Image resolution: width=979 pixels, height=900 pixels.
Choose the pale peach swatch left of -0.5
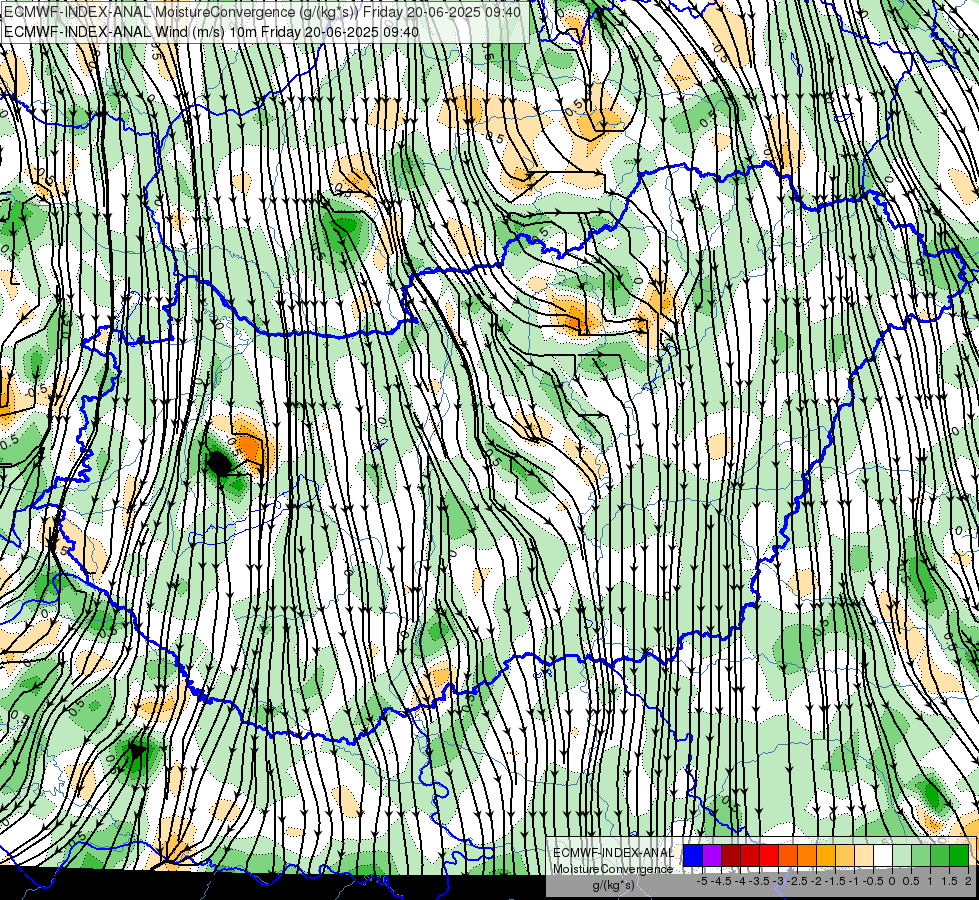(863, 855)
